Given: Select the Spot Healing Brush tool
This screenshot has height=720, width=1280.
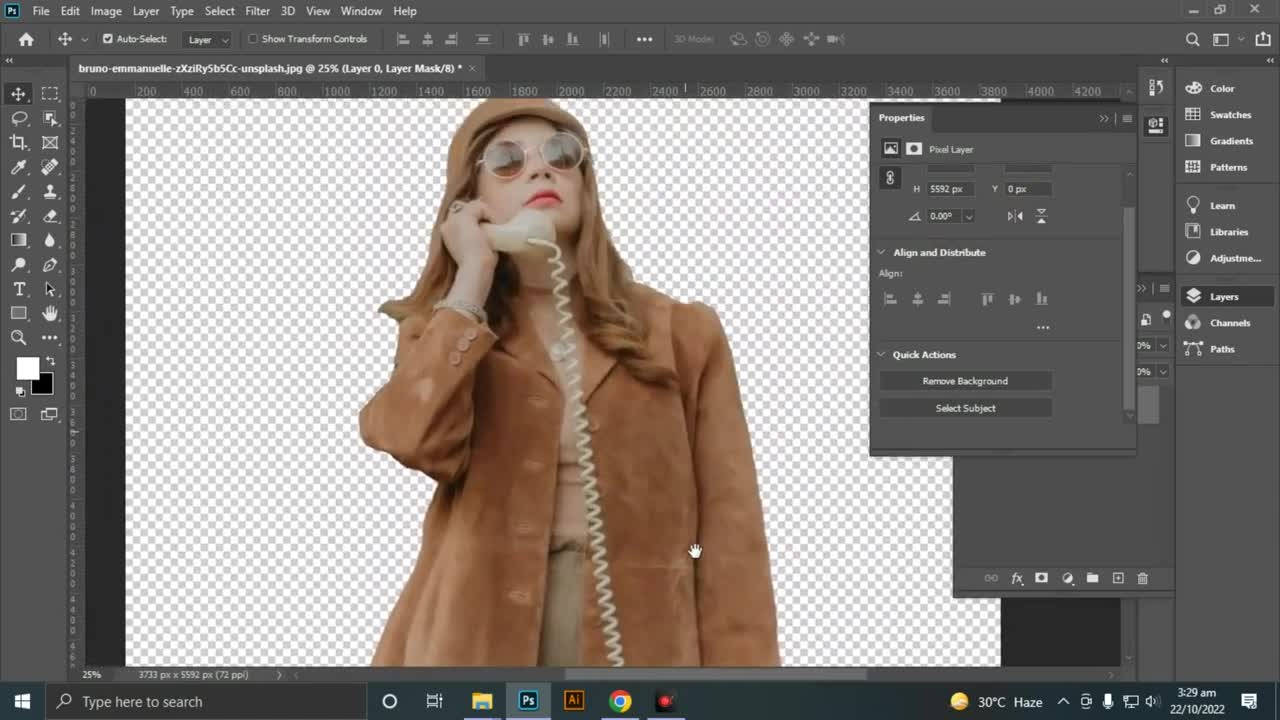Looking at the screenshot, I should [50, 167].
